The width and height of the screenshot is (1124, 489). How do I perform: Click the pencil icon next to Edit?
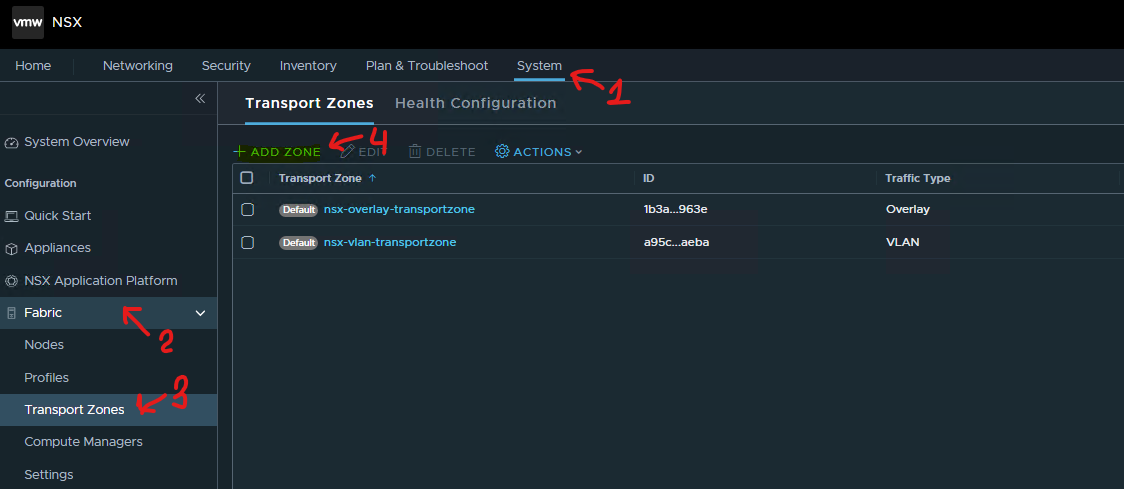tap(347, 152)
